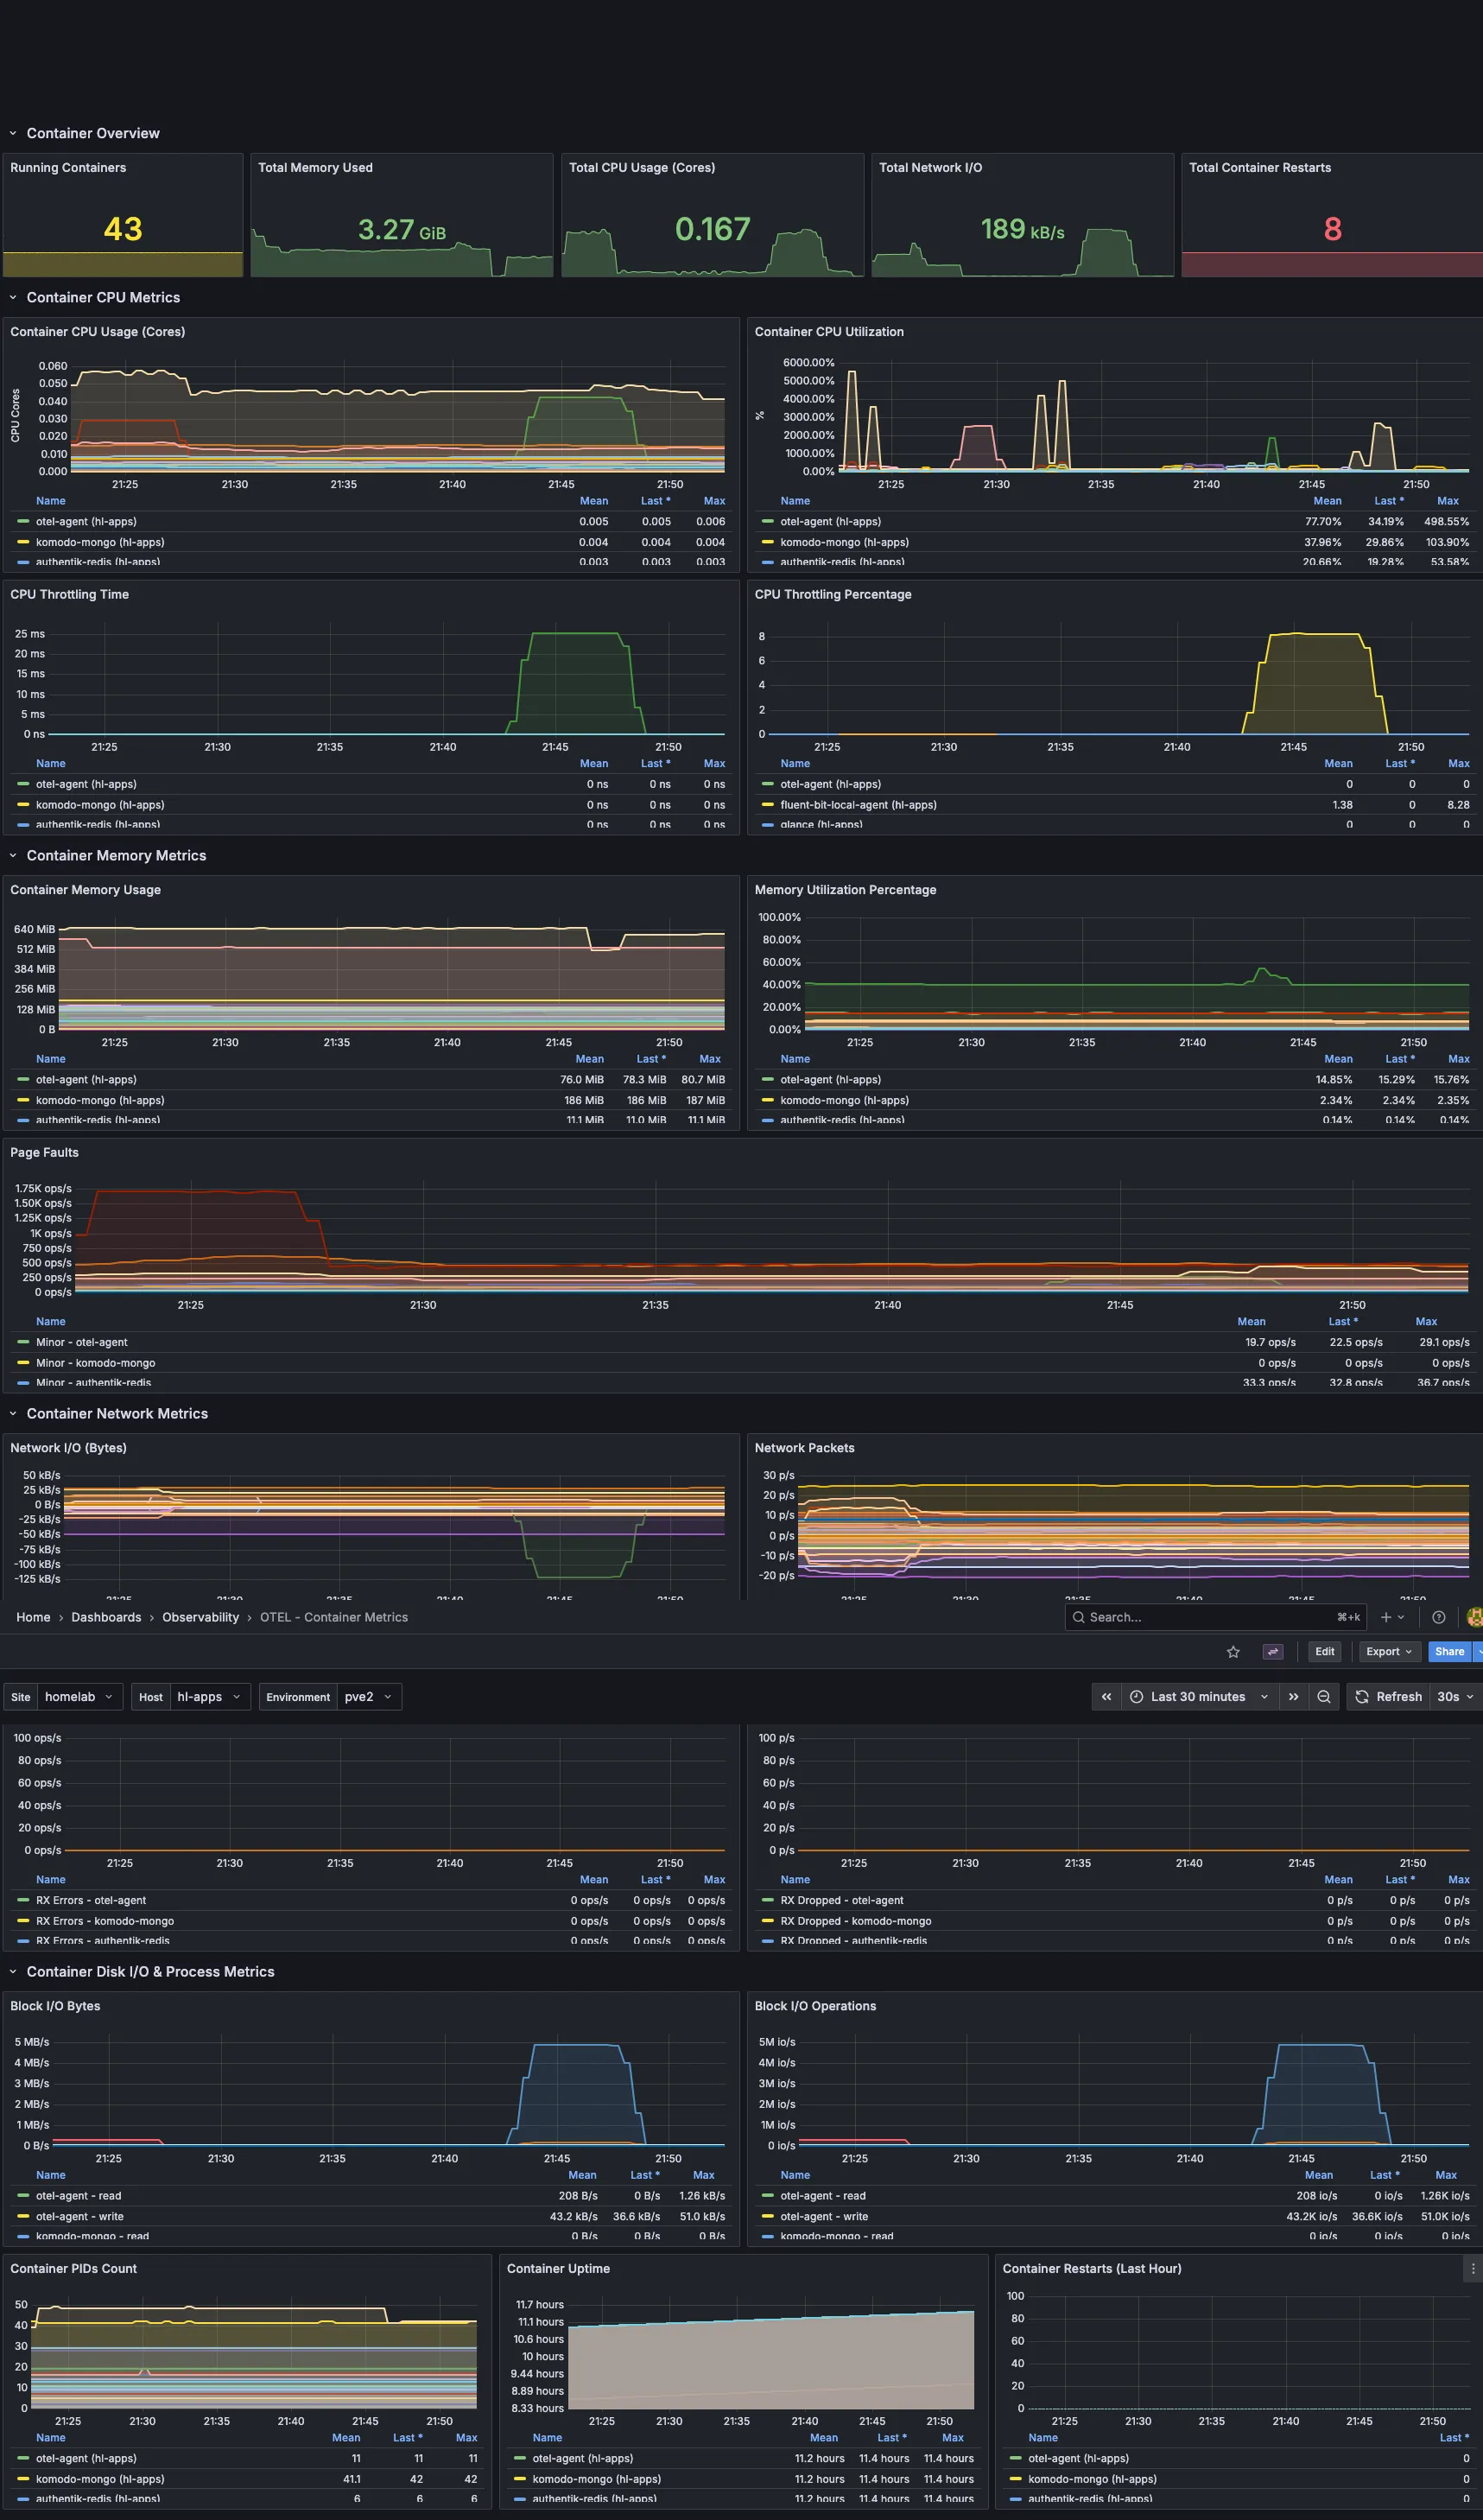The width and height of the screenshot is (1483, 2520).
Task: Click the Search input field
Action: pyautogui.click(x=1200, y=1617)
